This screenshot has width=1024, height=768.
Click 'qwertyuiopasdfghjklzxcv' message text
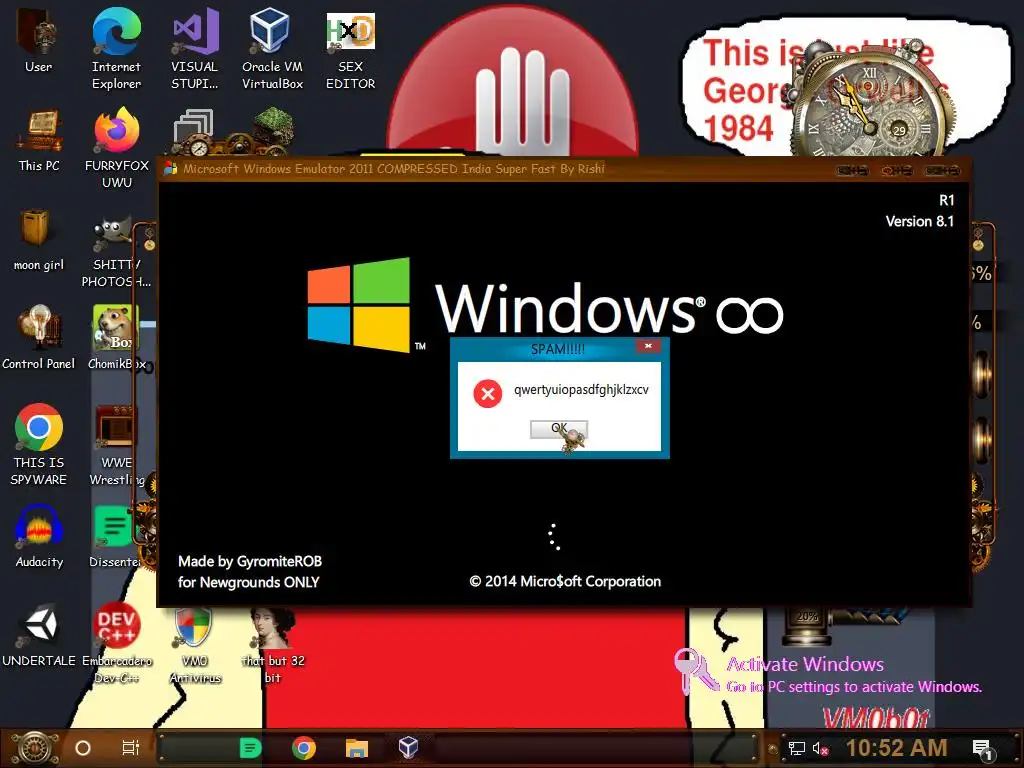(x=581, y=390)
